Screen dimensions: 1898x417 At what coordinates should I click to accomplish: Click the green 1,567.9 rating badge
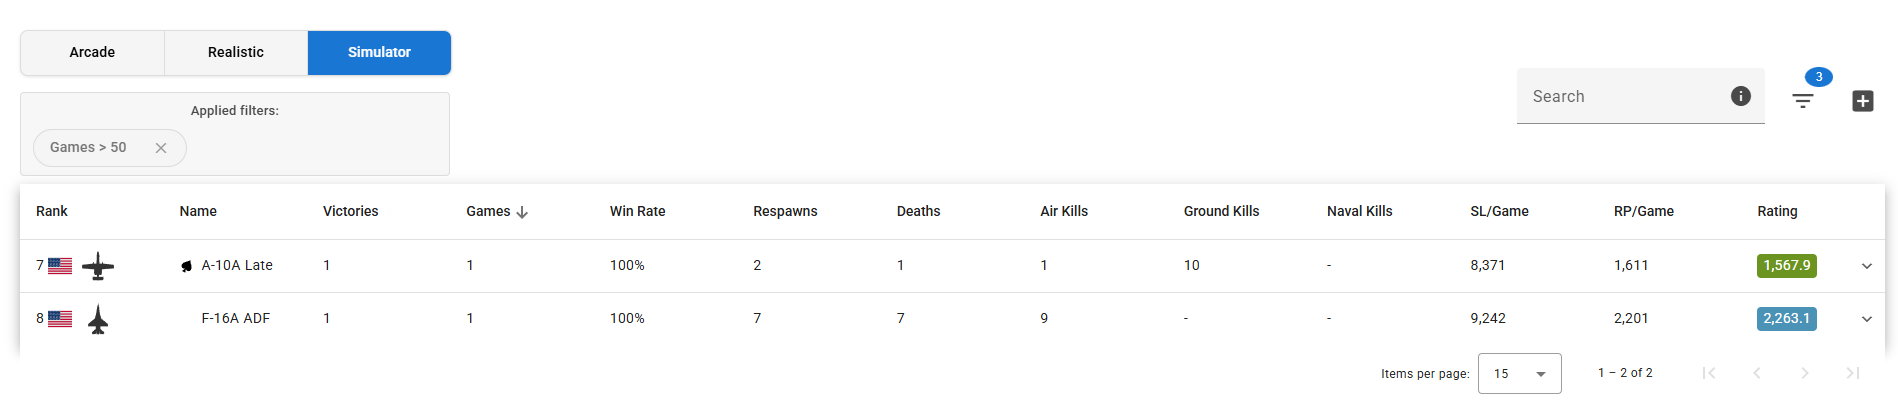pyautogui.click(x=1786, y=266)
